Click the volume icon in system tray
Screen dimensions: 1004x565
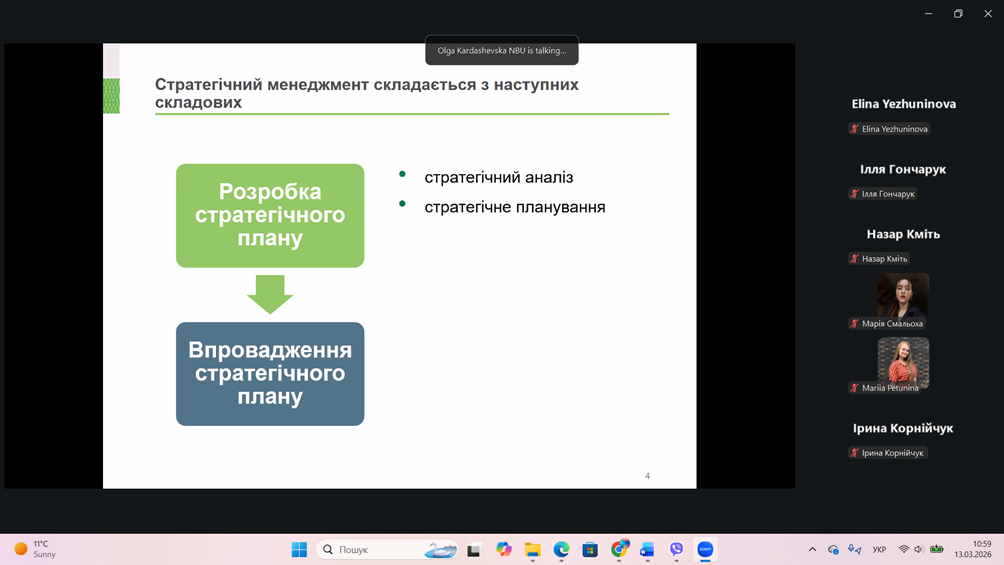click(x=919, y=549)
